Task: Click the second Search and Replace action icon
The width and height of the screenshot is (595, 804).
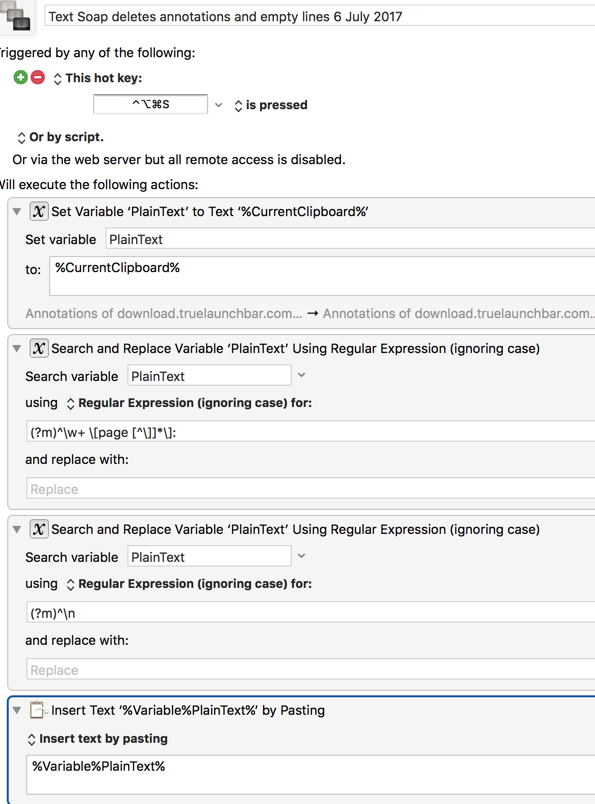Action: 38,529
